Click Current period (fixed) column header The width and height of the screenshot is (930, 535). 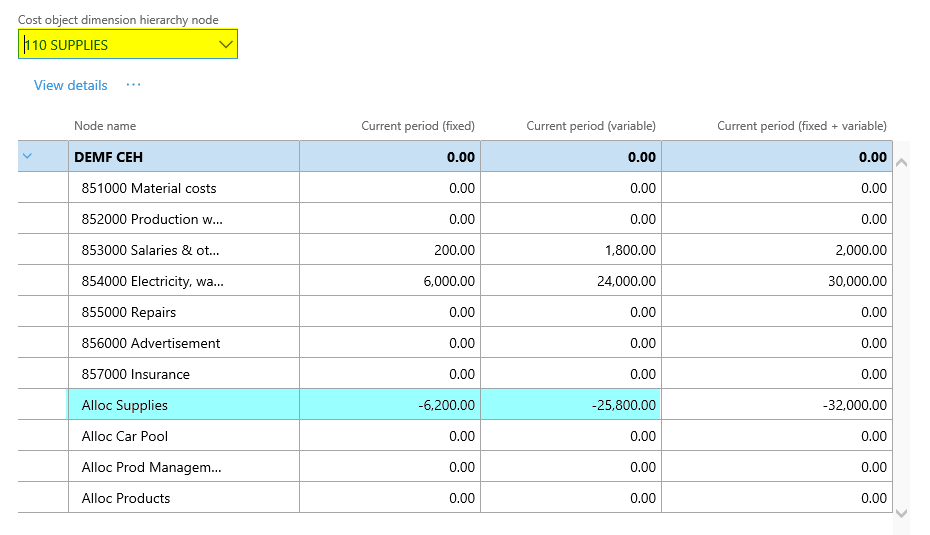pyautogui.click(x=417, y=126)
